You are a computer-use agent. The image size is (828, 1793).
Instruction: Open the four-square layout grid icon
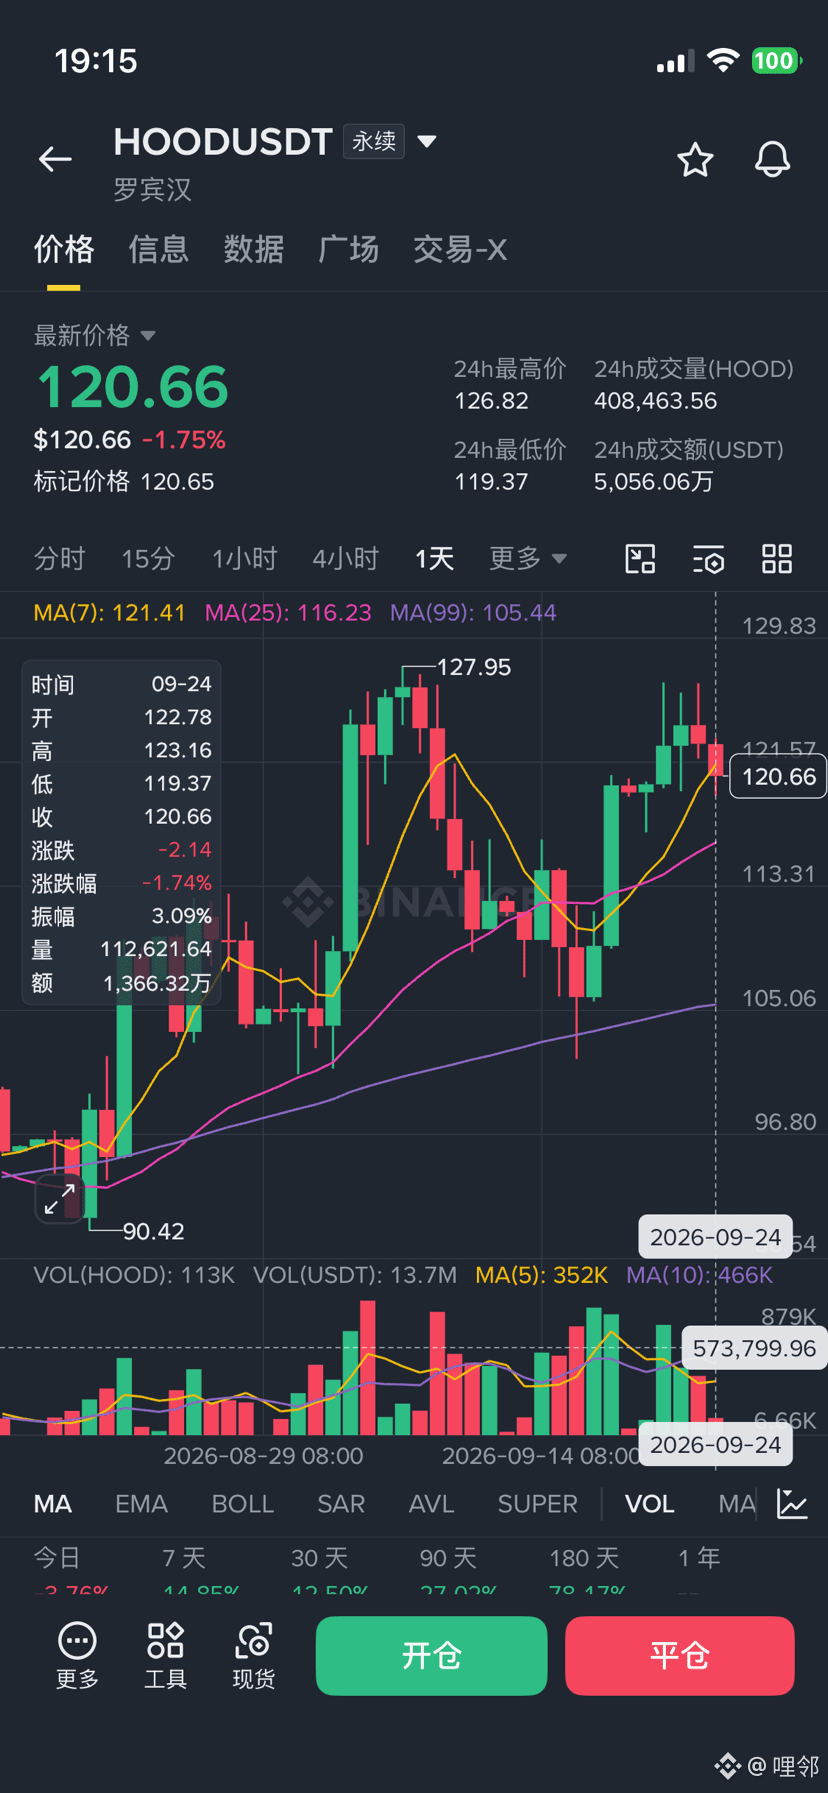tap(777, 559)
